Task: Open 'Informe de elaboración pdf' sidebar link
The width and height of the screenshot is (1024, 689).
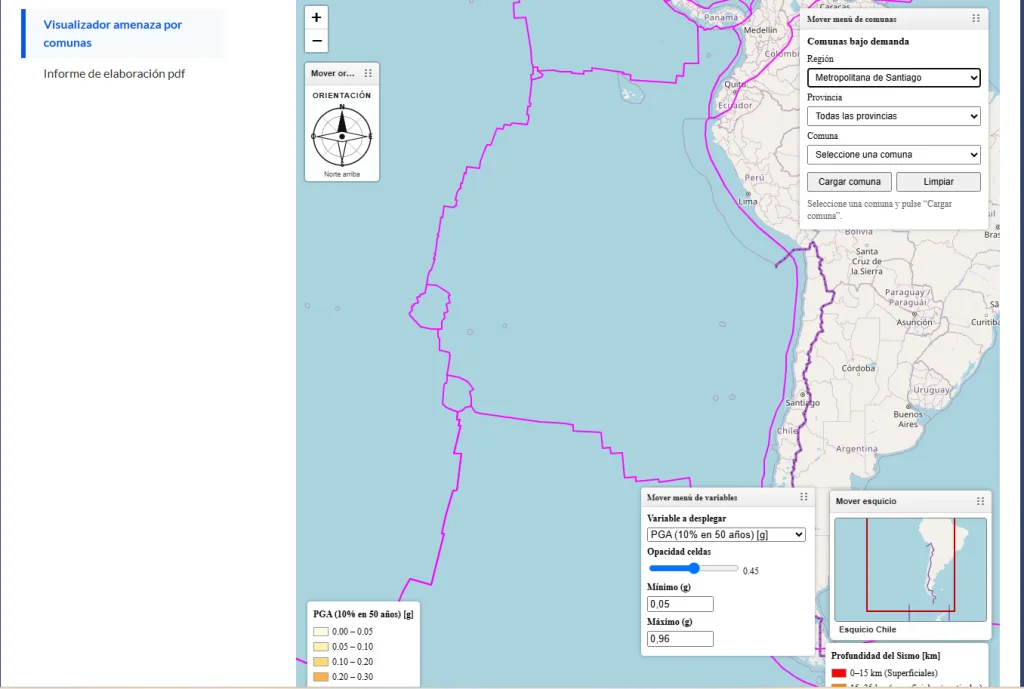Action: pyautogui.click(x=114, y=74)
